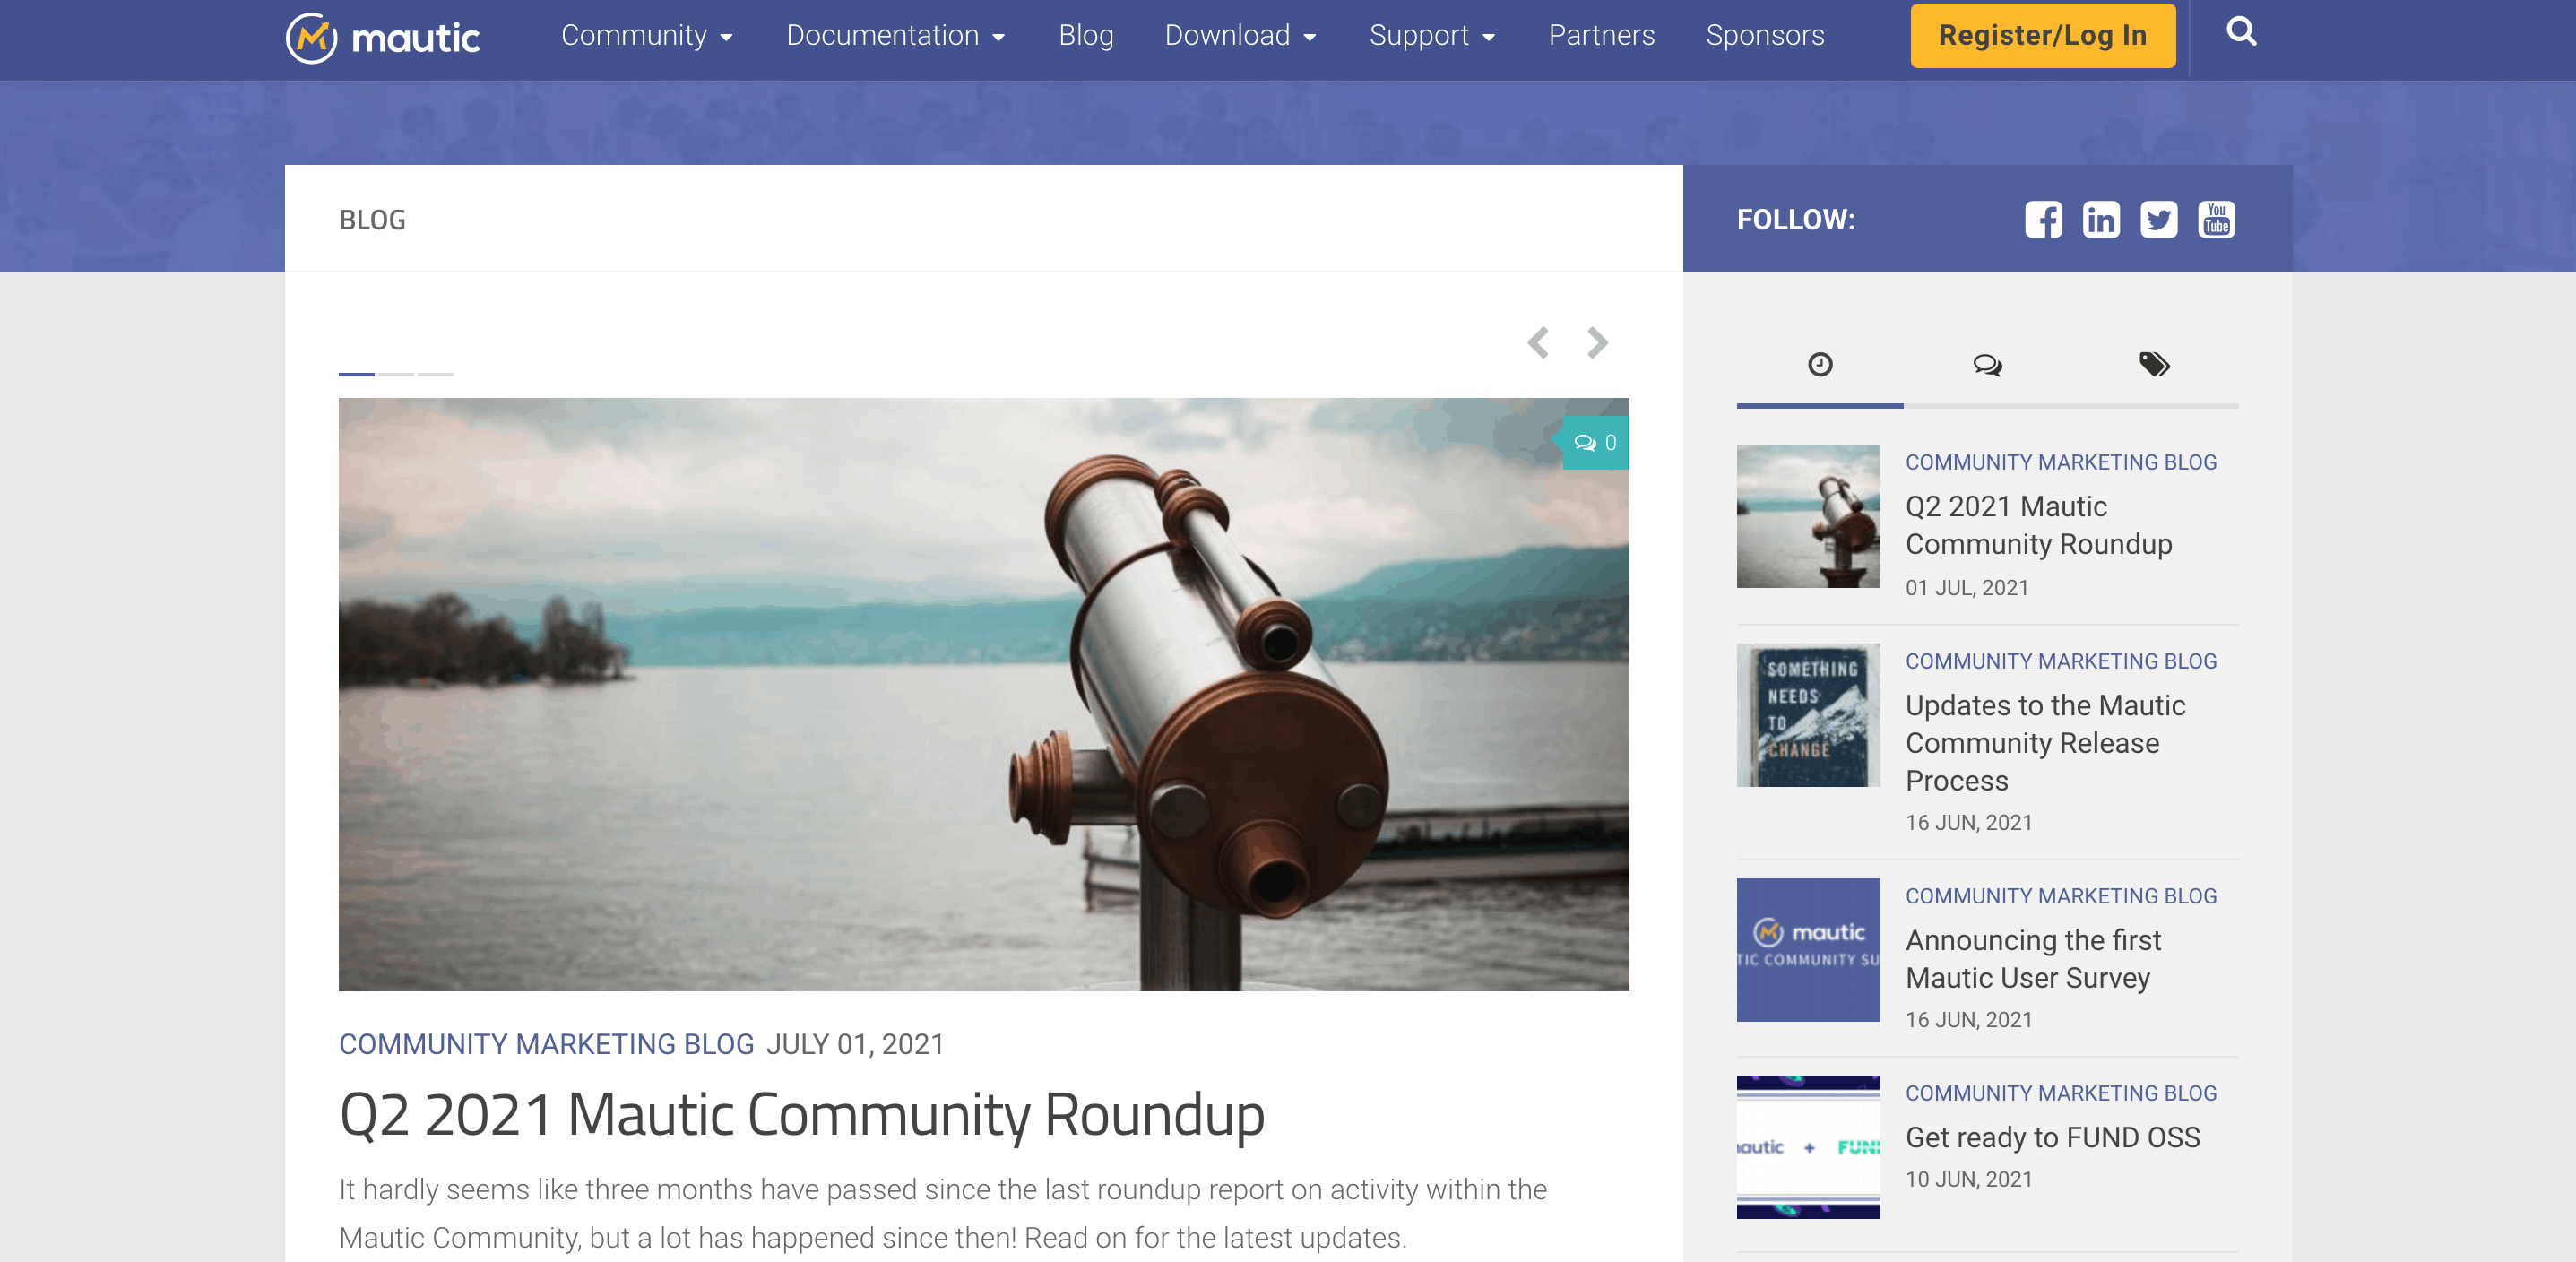Click the 'JULY 01, 2021' date text
Image resolution: width=2576 pixels, height=1262 pixels.
(855, 1044)
